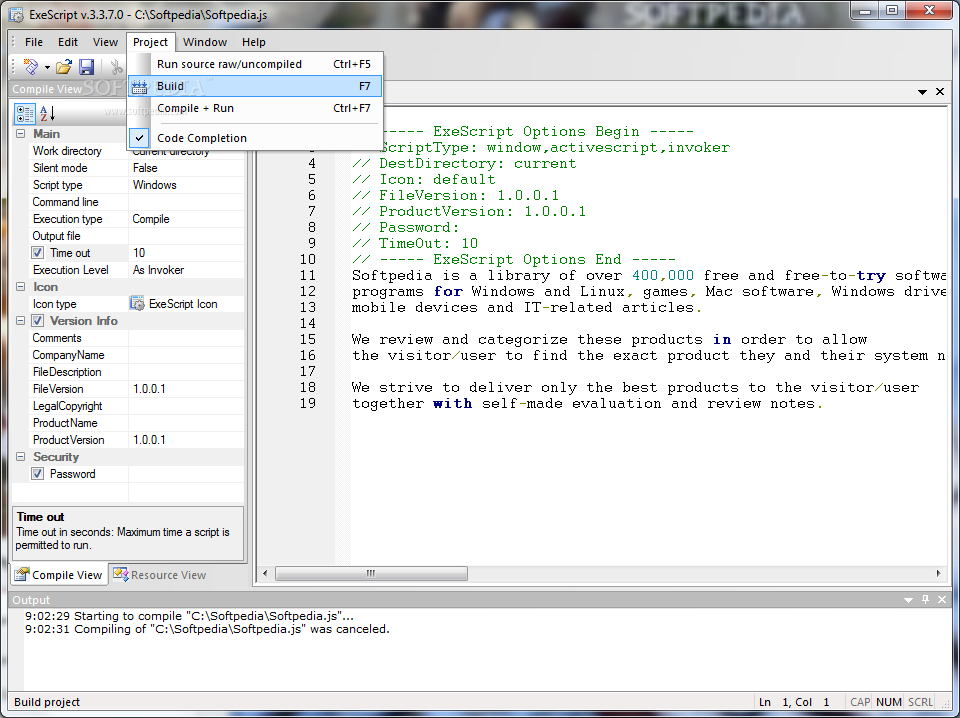This screenshot has height=718, width=960.
Task: Click the empty Output file value field
Action: (x=187, y=236)
